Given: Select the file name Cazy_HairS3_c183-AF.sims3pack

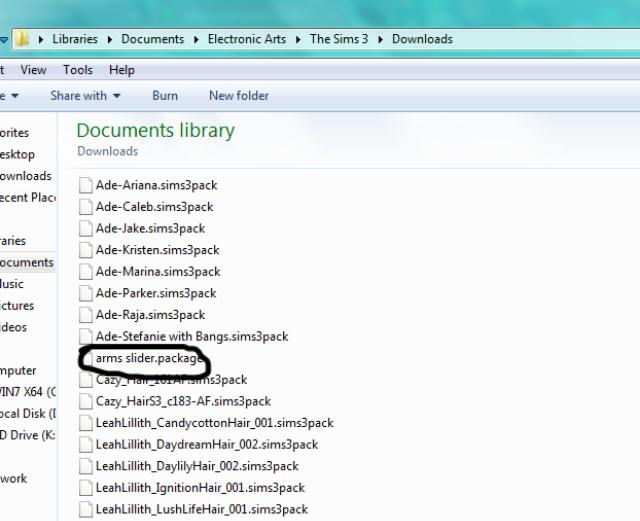Looking at the screenshot, I should (183, 401).
